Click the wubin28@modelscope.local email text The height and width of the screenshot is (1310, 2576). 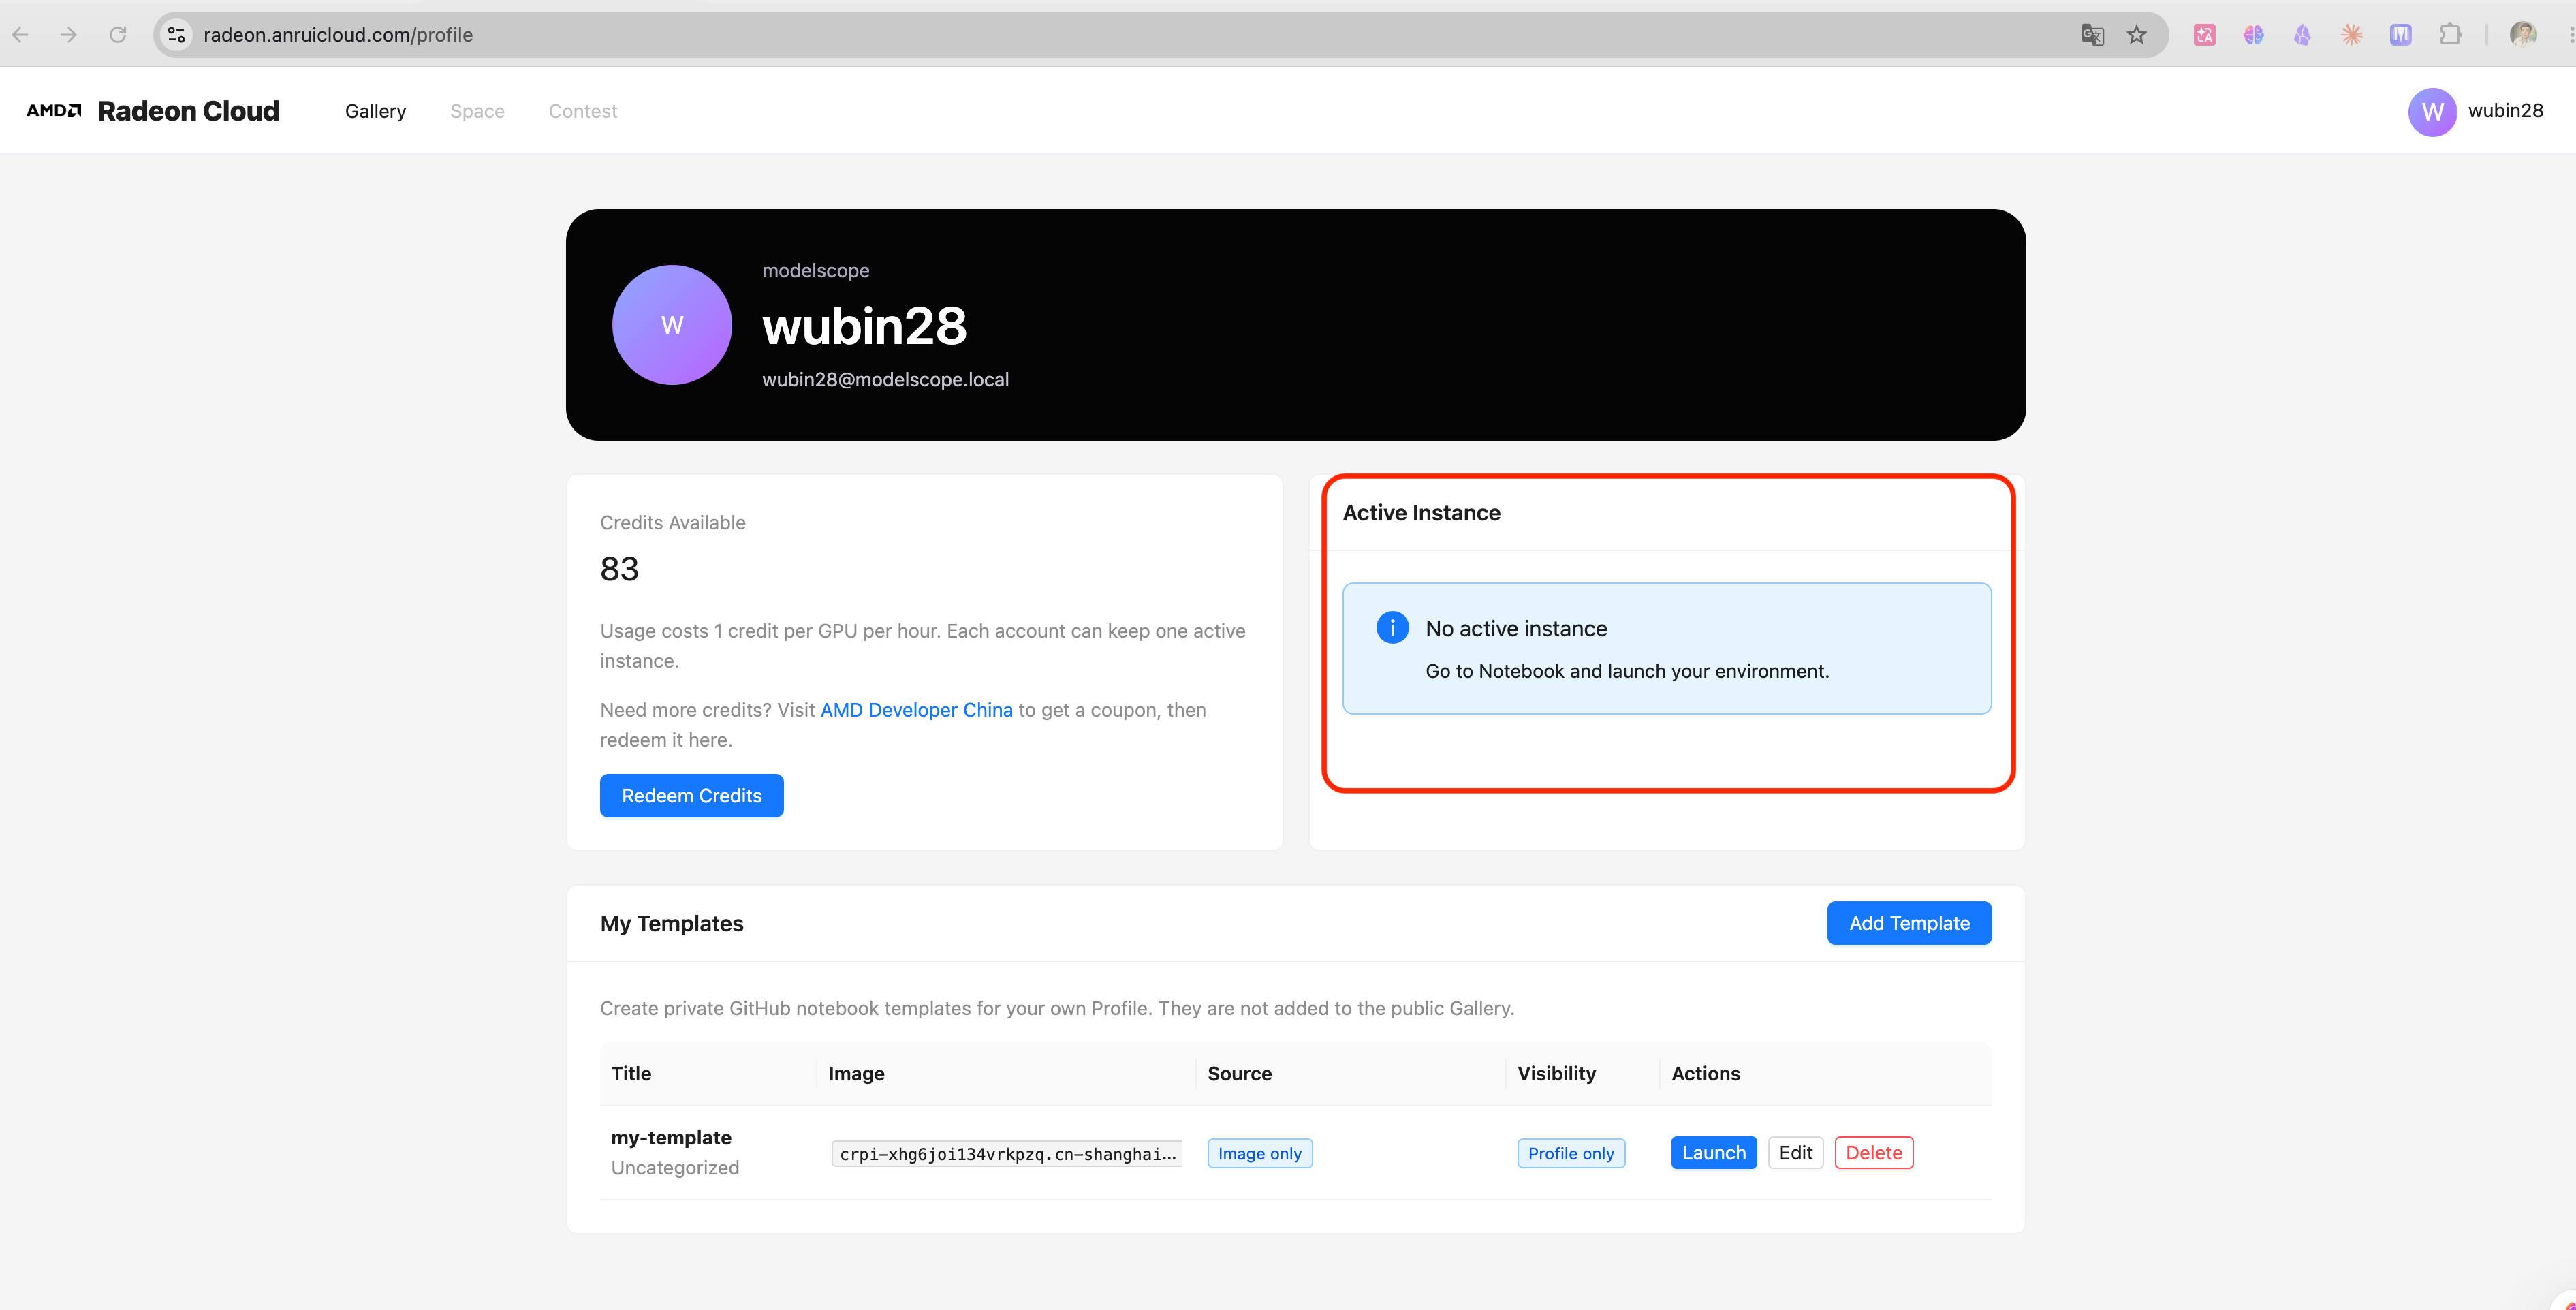coord(885,380)
